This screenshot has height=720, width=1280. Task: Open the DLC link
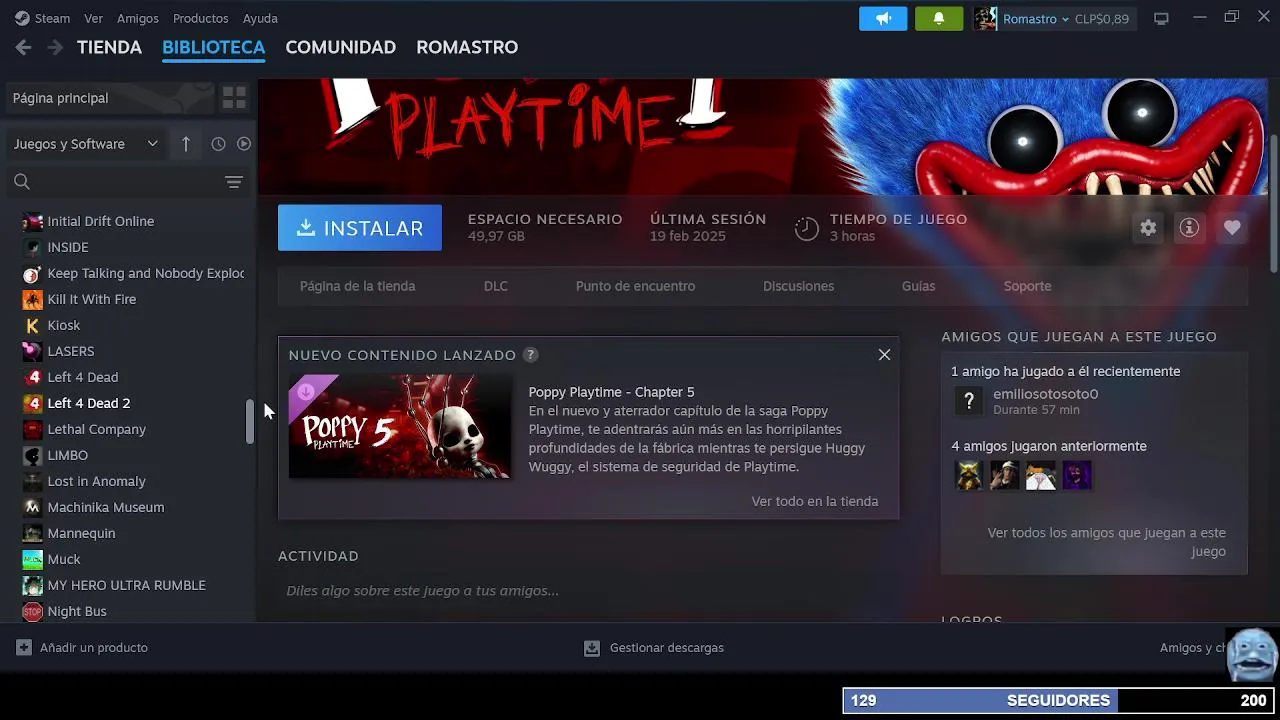496,286
